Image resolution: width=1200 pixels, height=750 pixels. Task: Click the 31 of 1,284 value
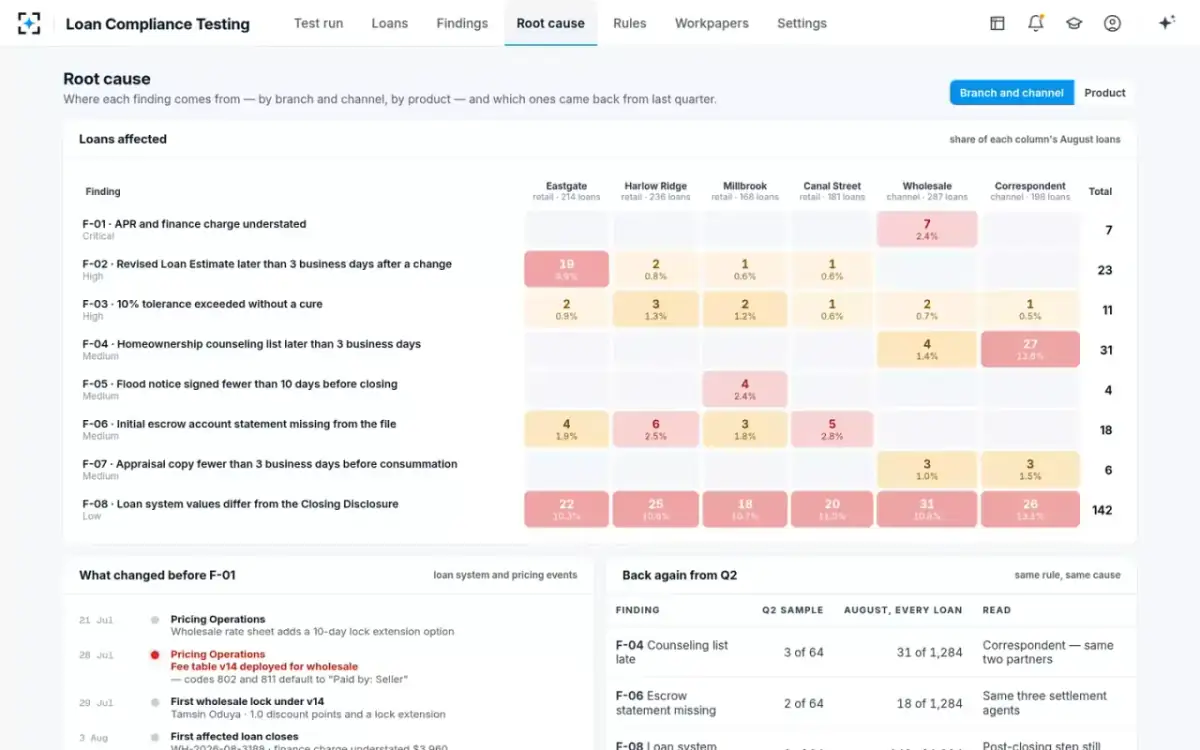coord(929,652)
